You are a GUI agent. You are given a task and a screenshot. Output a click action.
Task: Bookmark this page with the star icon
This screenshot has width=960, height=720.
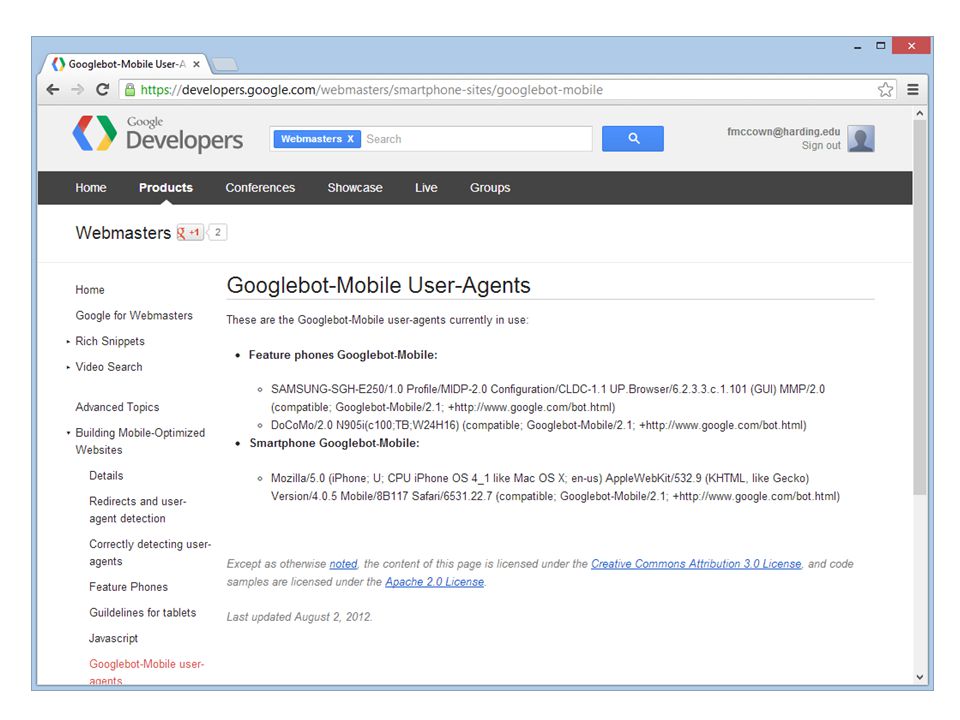tap(885, 90)
